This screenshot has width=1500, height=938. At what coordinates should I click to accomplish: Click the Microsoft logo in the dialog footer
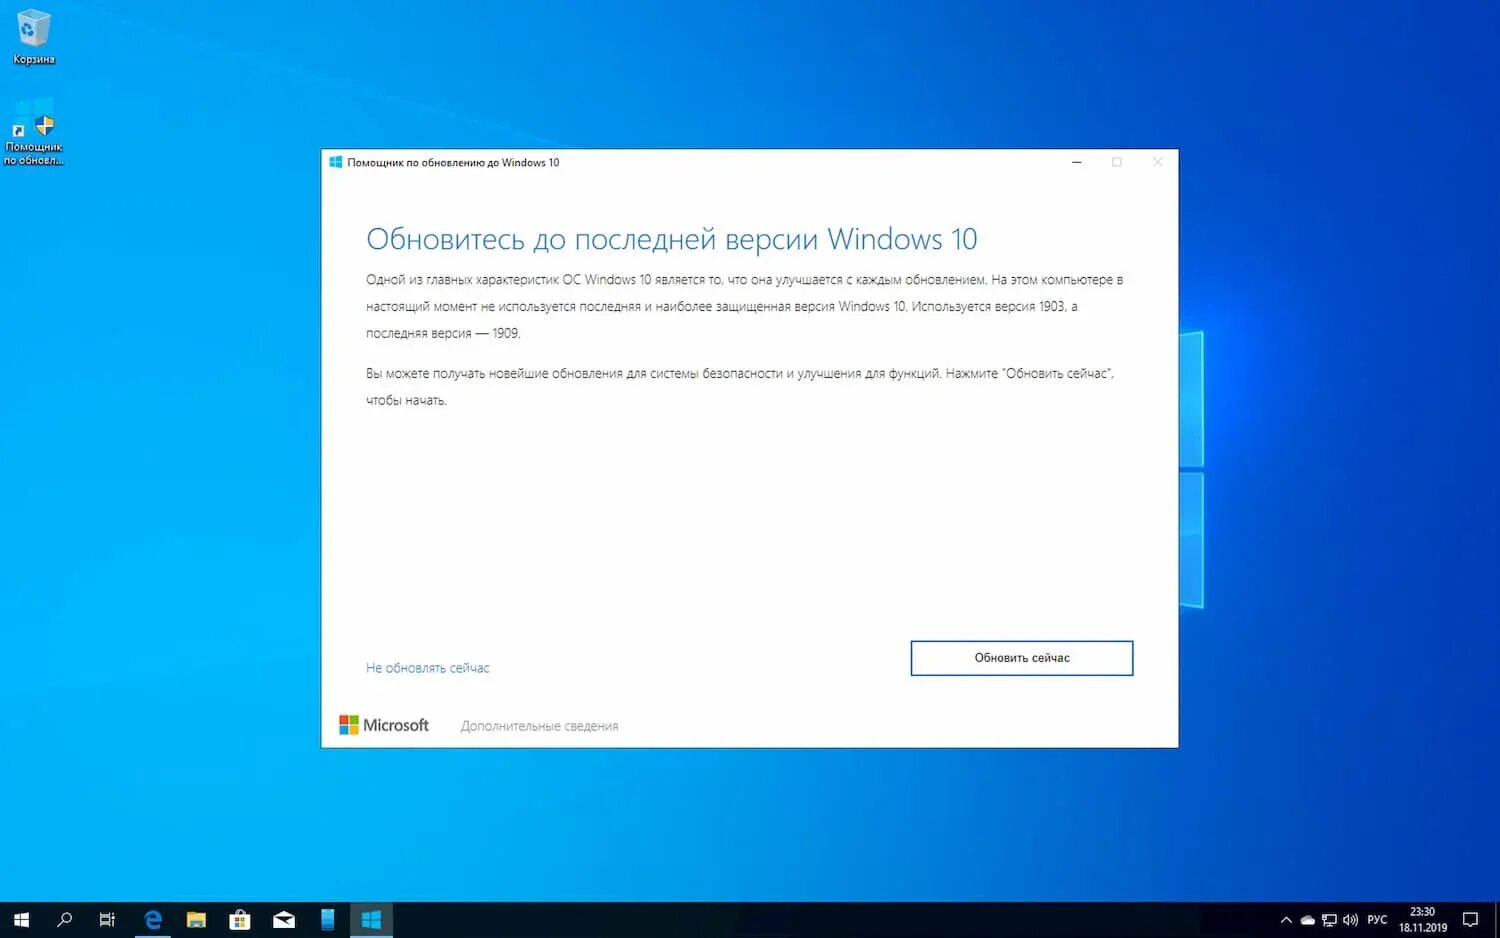click(x=384, y=725)
